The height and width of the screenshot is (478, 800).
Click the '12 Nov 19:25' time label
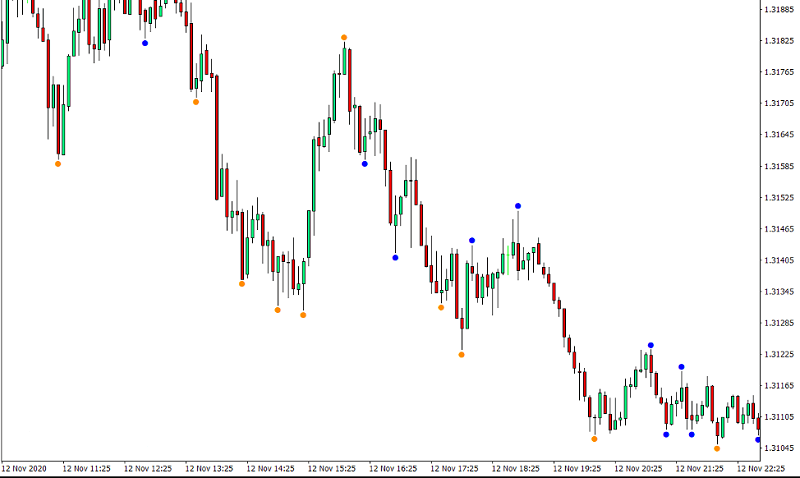(577, 468)
